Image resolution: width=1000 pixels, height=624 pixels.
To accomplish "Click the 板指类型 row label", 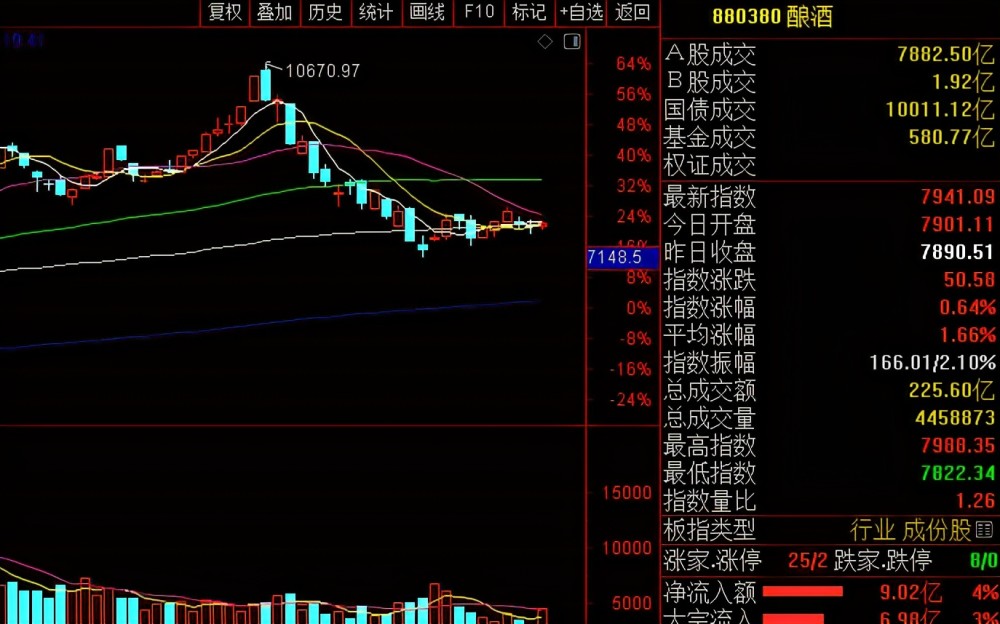I will 709,530.
